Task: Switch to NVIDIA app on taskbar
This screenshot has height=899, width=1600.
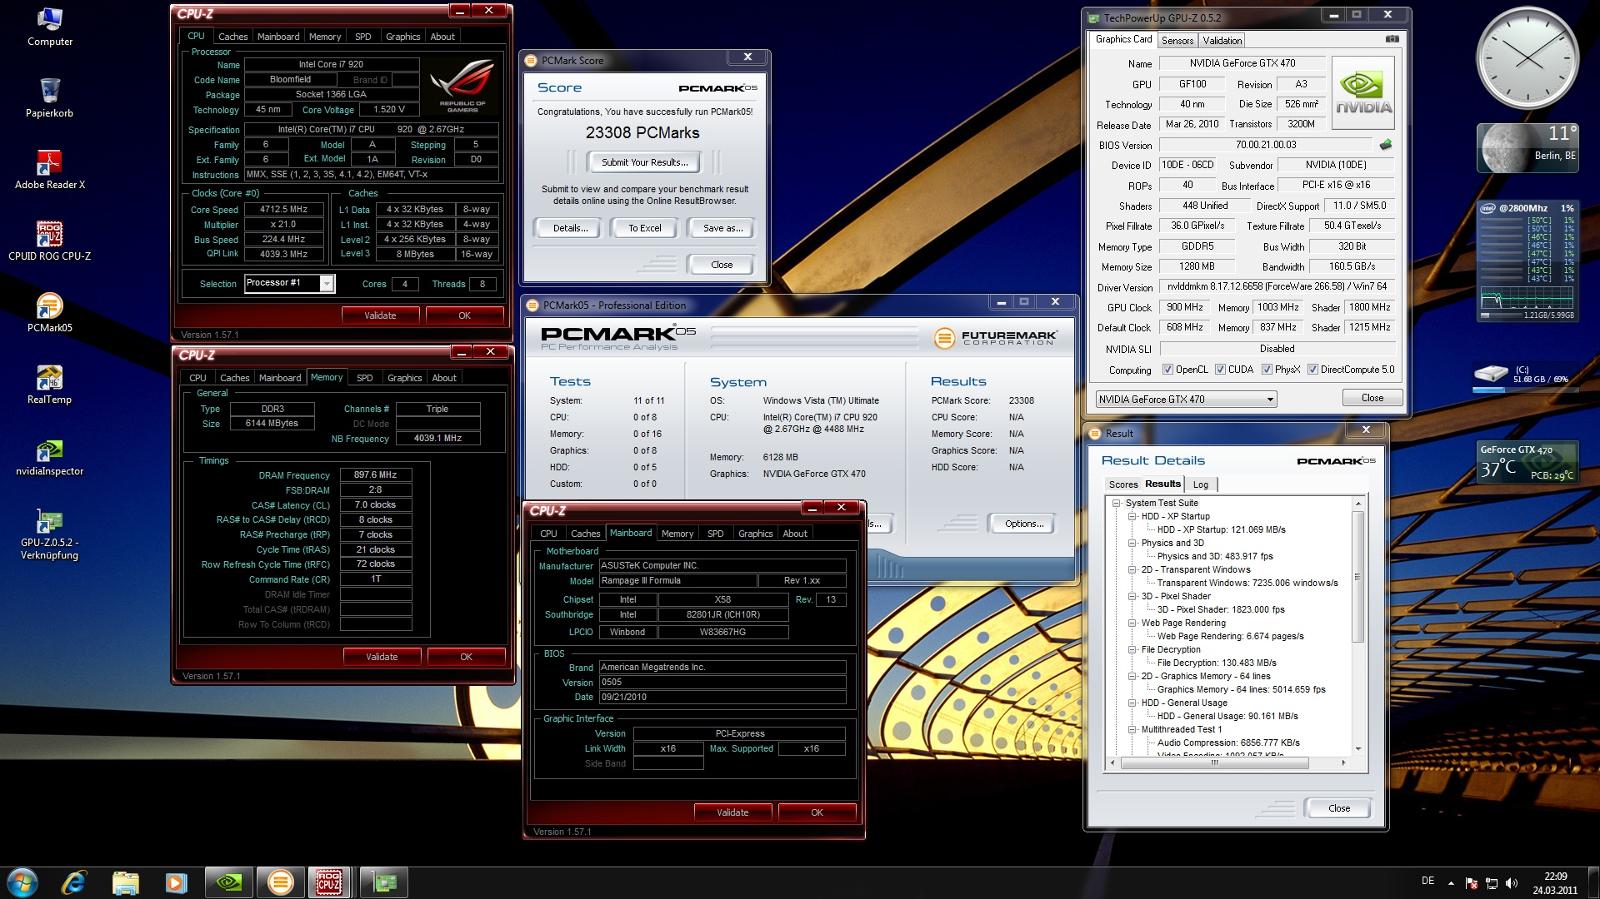Action: pos(229,882)
